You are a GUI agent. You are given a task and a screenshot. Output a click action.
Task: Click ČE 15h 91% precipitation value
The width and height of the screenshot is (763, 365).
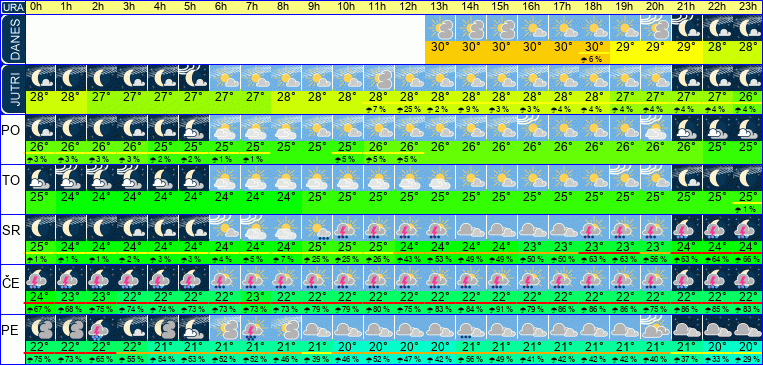[x=502, y=310]
